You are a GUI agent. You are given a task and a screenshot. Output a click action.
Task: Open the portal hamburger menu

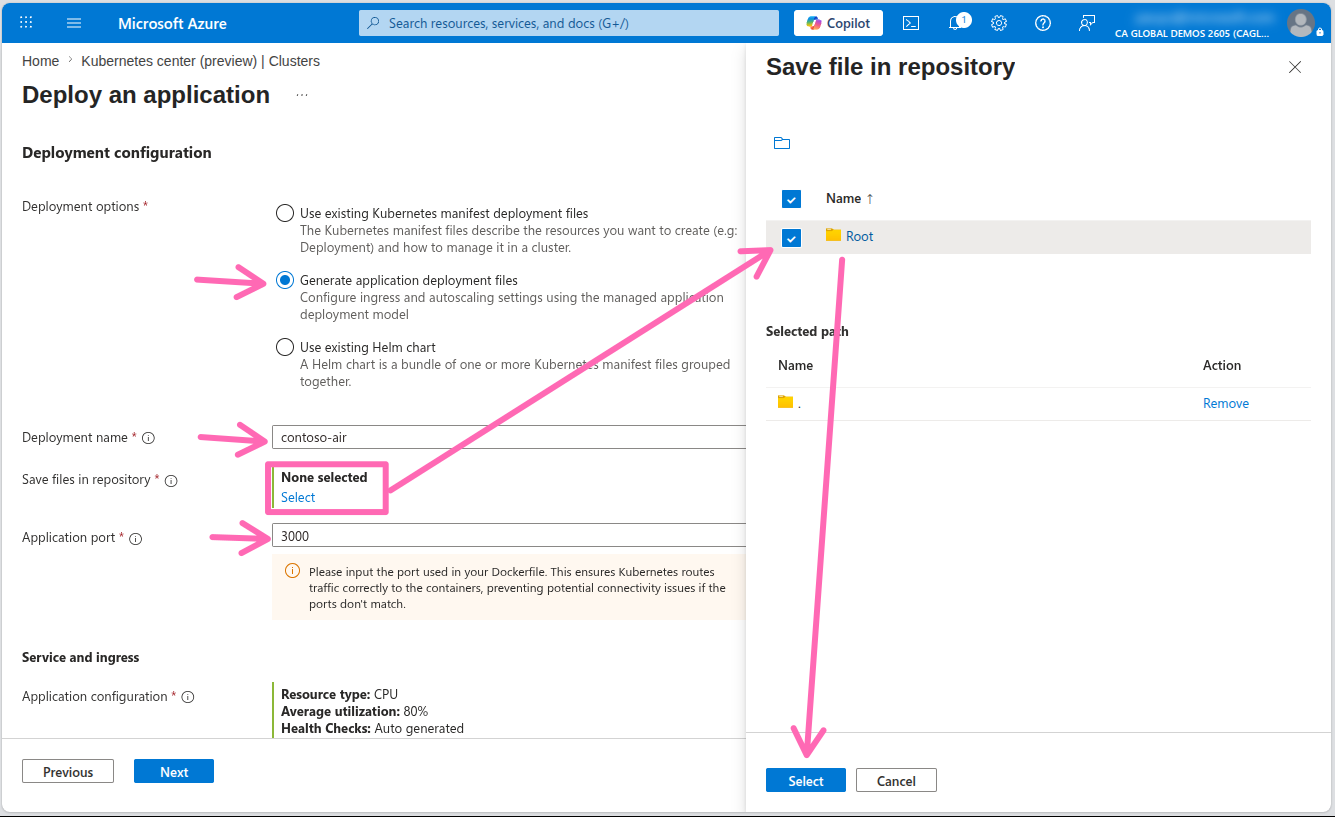click(x=74, y=22)
